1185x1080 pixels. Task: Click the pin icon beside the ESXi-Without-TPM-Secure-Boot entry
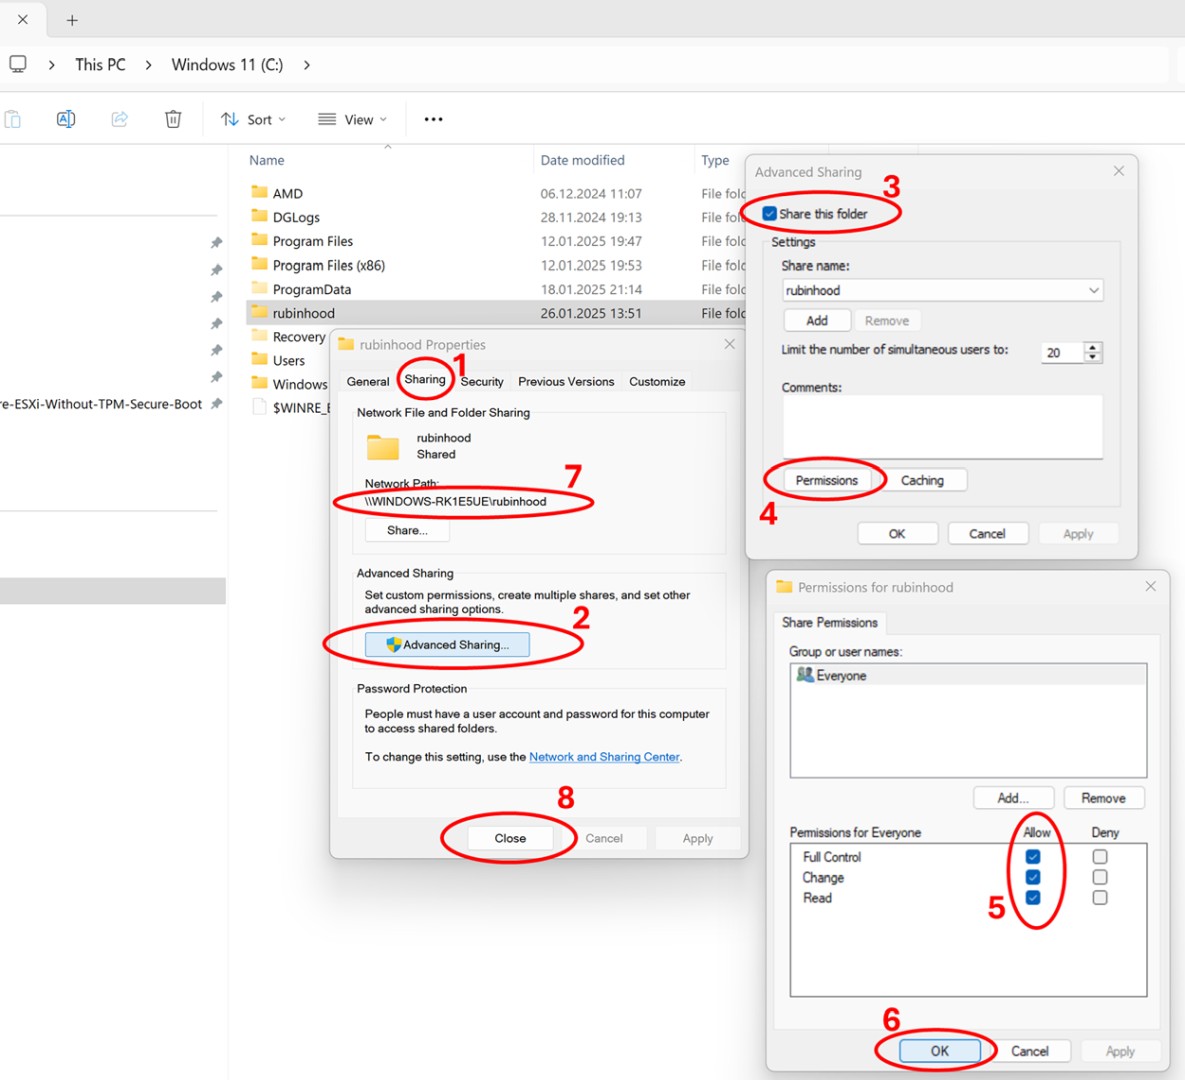tap(216, 404)
